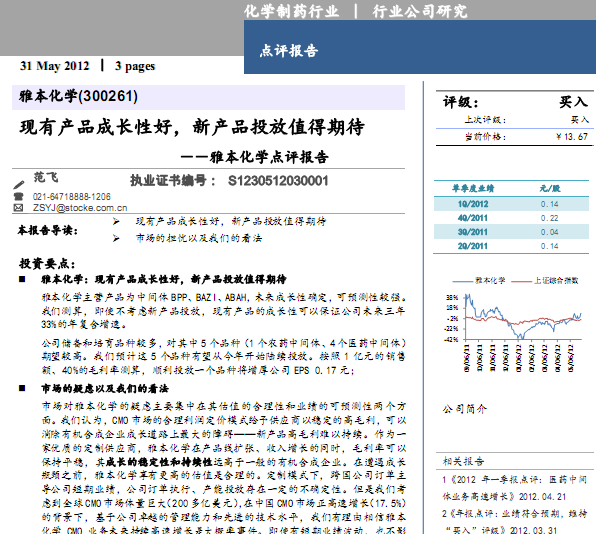
Task: Open related report 2《年报点评：业绩符合预期
Action: [x=514, y=522]
